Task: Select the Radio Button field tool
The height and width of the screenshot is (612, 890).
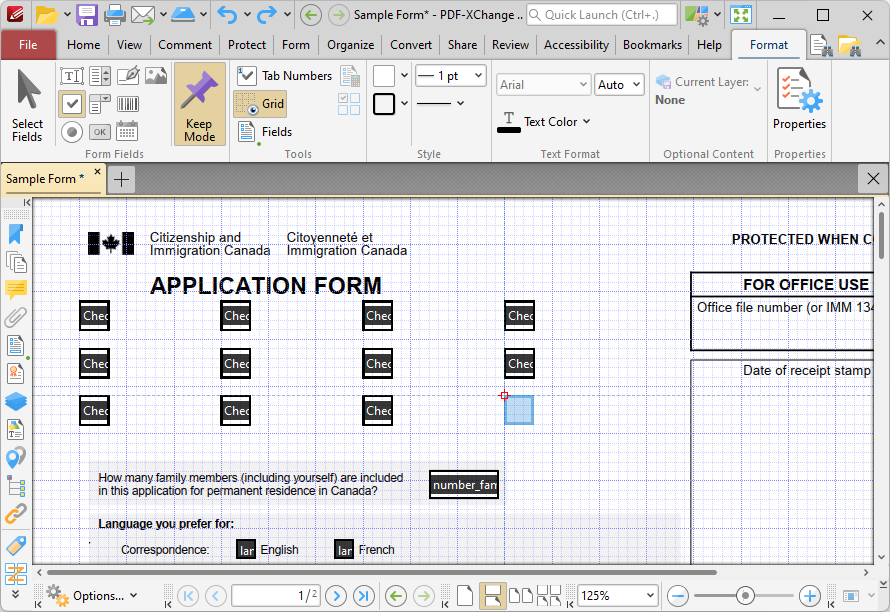Action: click(x=72, y=132)
